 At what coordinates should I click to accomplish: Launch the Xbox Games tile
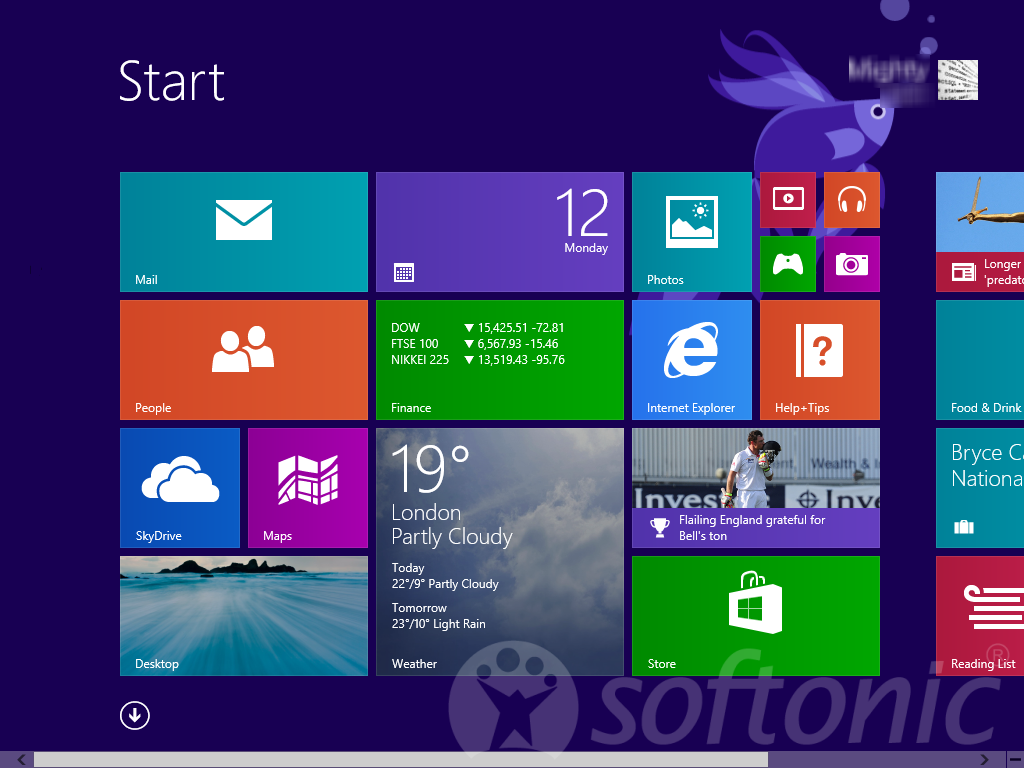[x=788, y=264]
